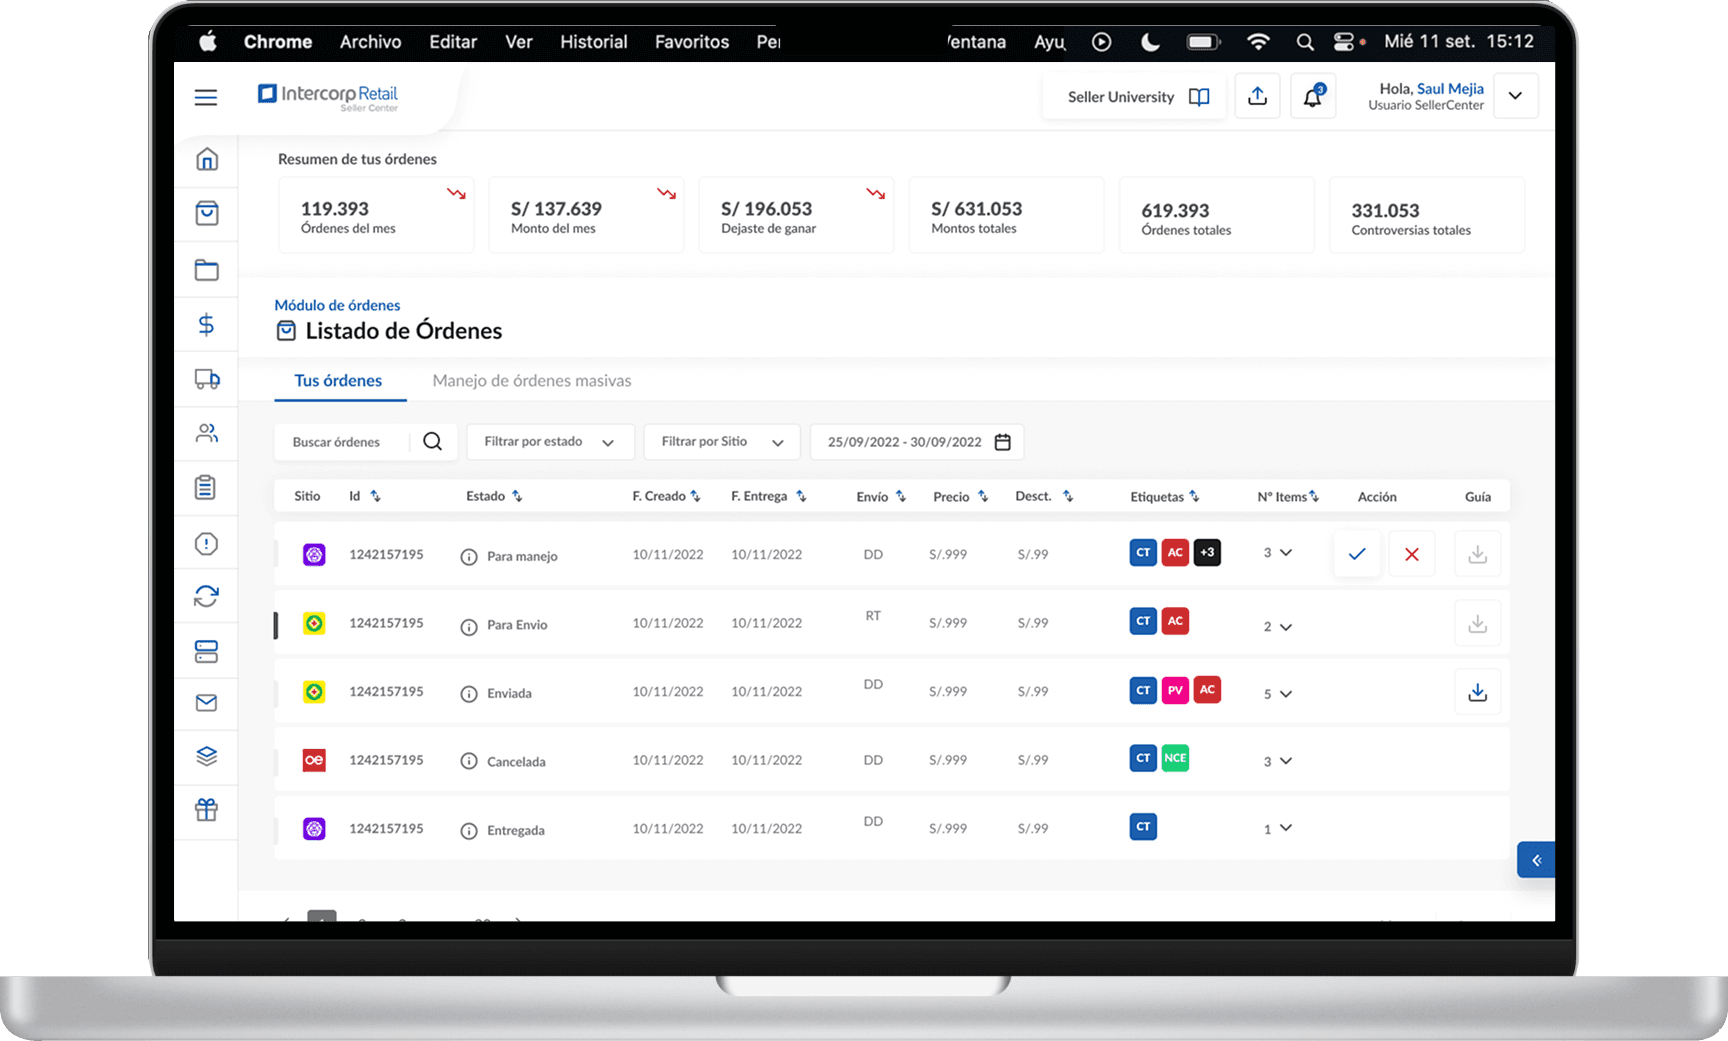Open the gift box sidebar icon
Viewport: 1728px width, 1041px height.
[207, 810]
